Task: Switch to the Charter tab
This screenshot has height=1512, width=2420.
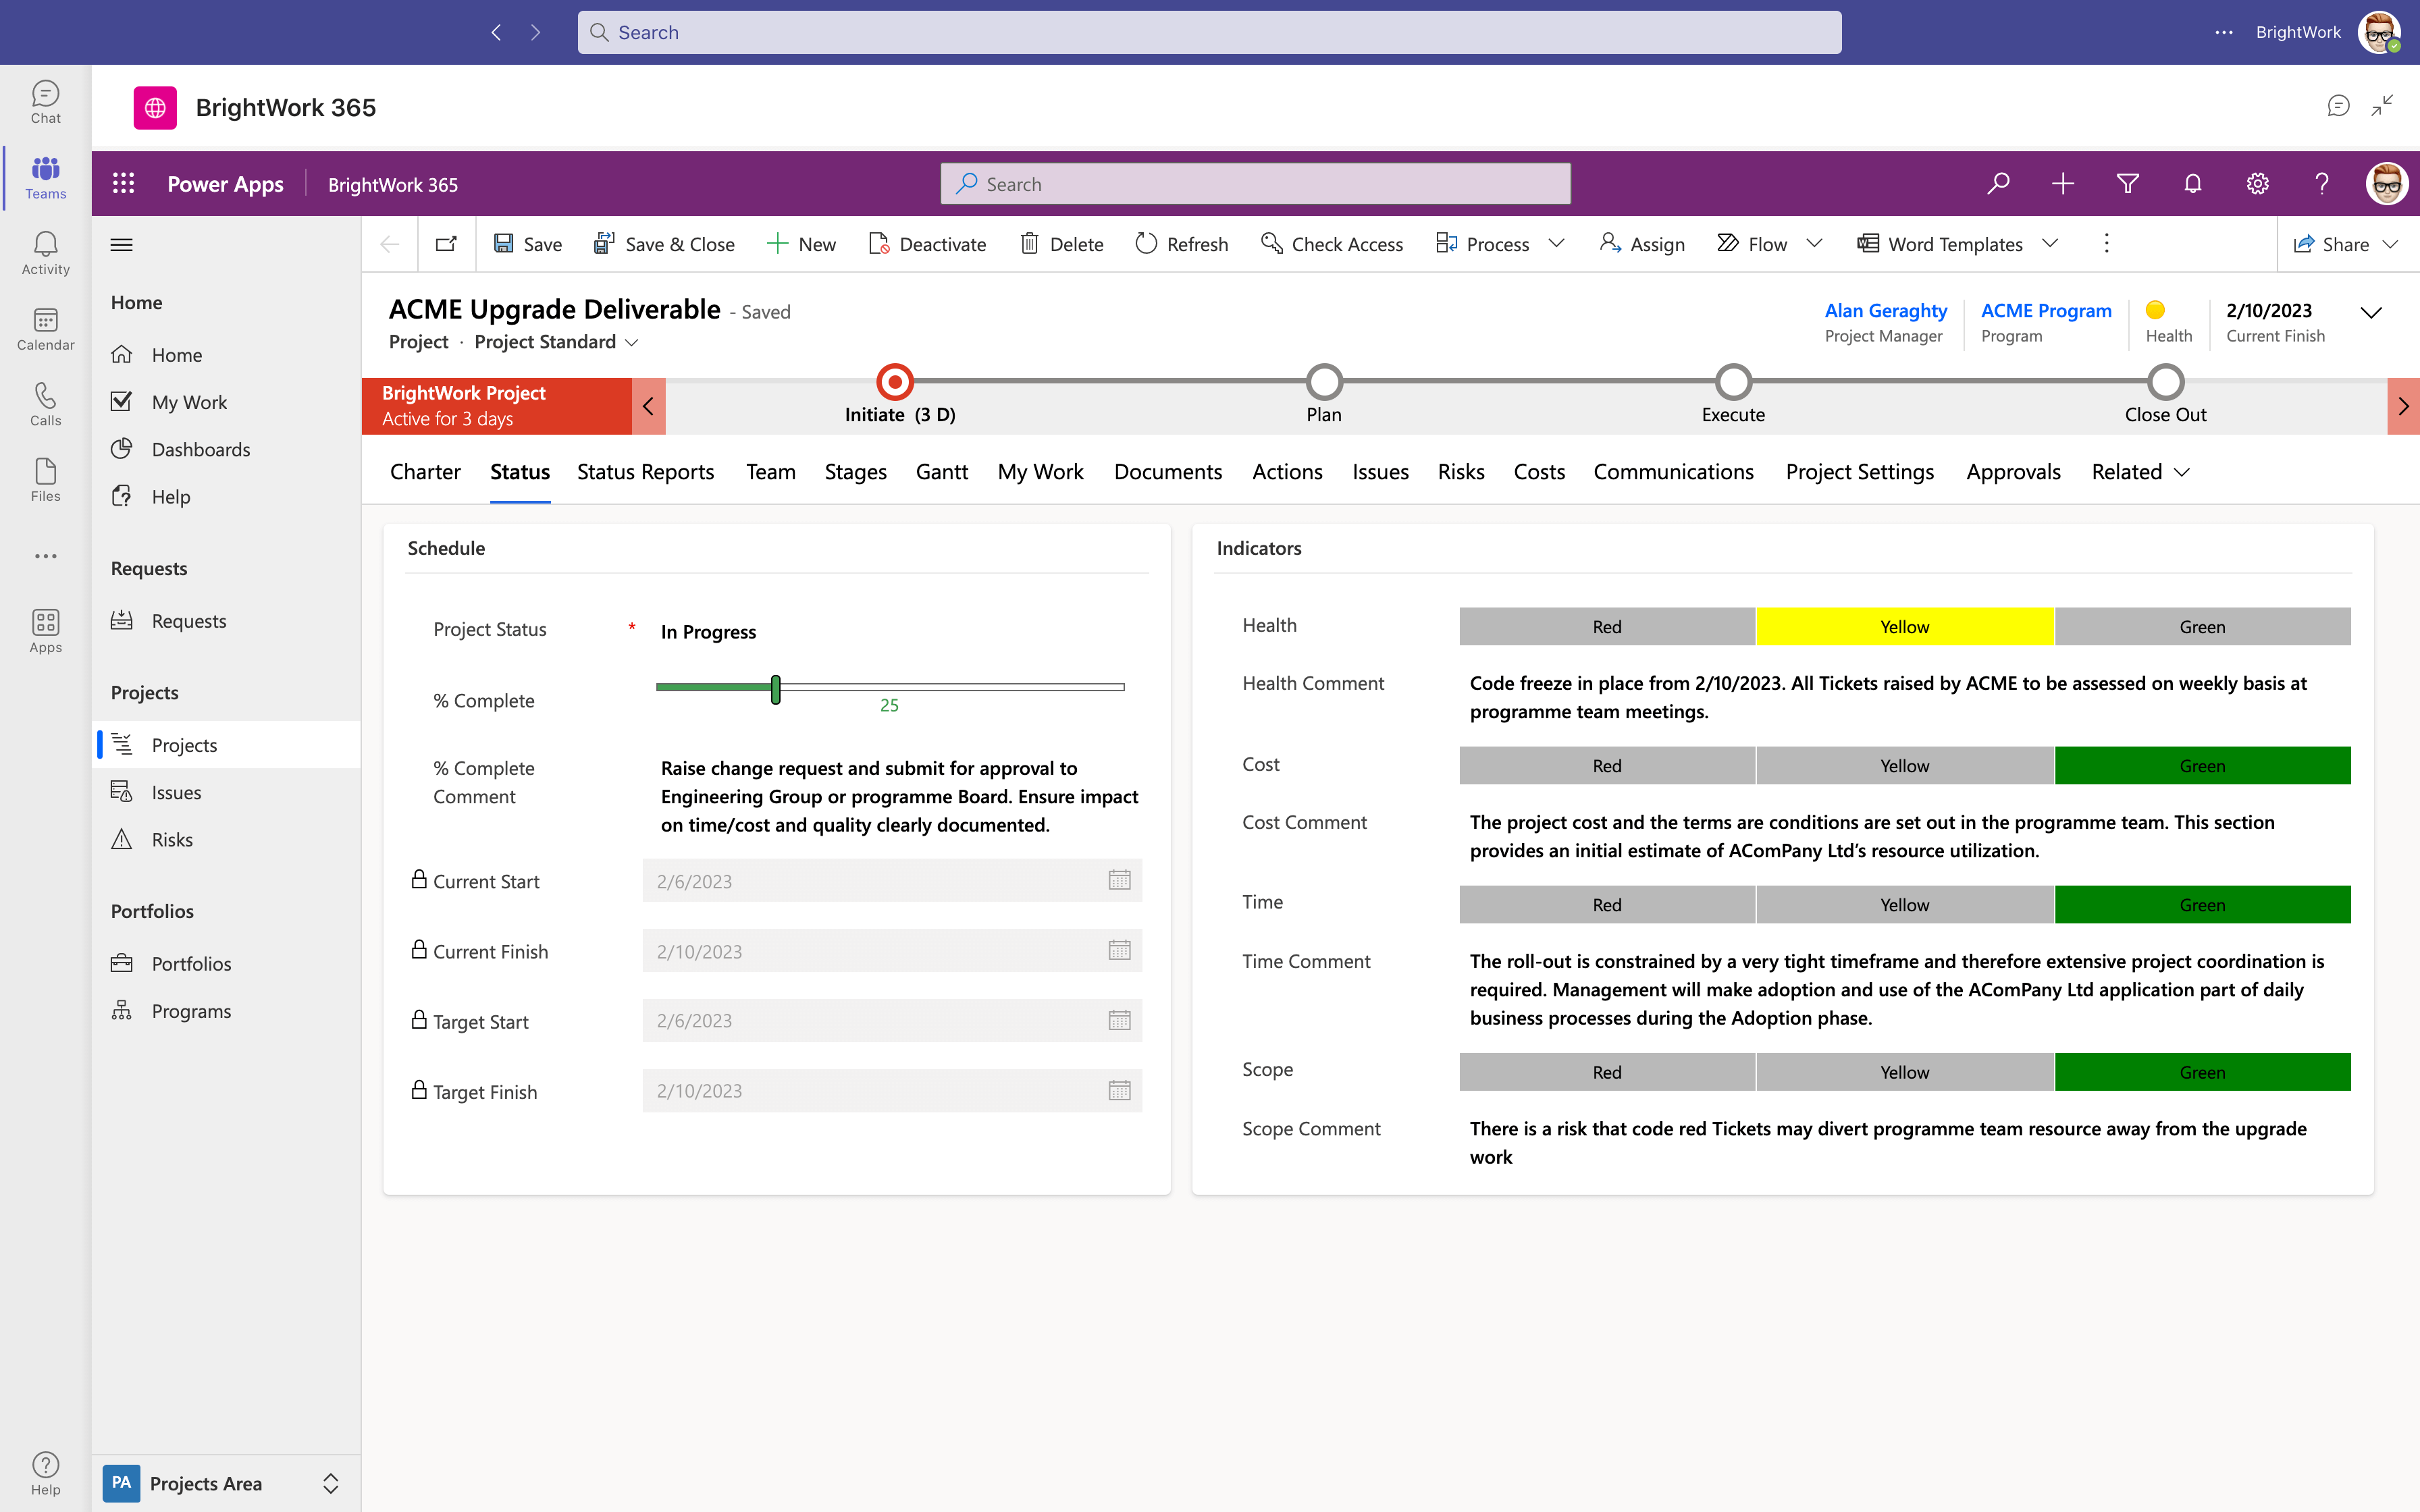Action: (425, 472)
